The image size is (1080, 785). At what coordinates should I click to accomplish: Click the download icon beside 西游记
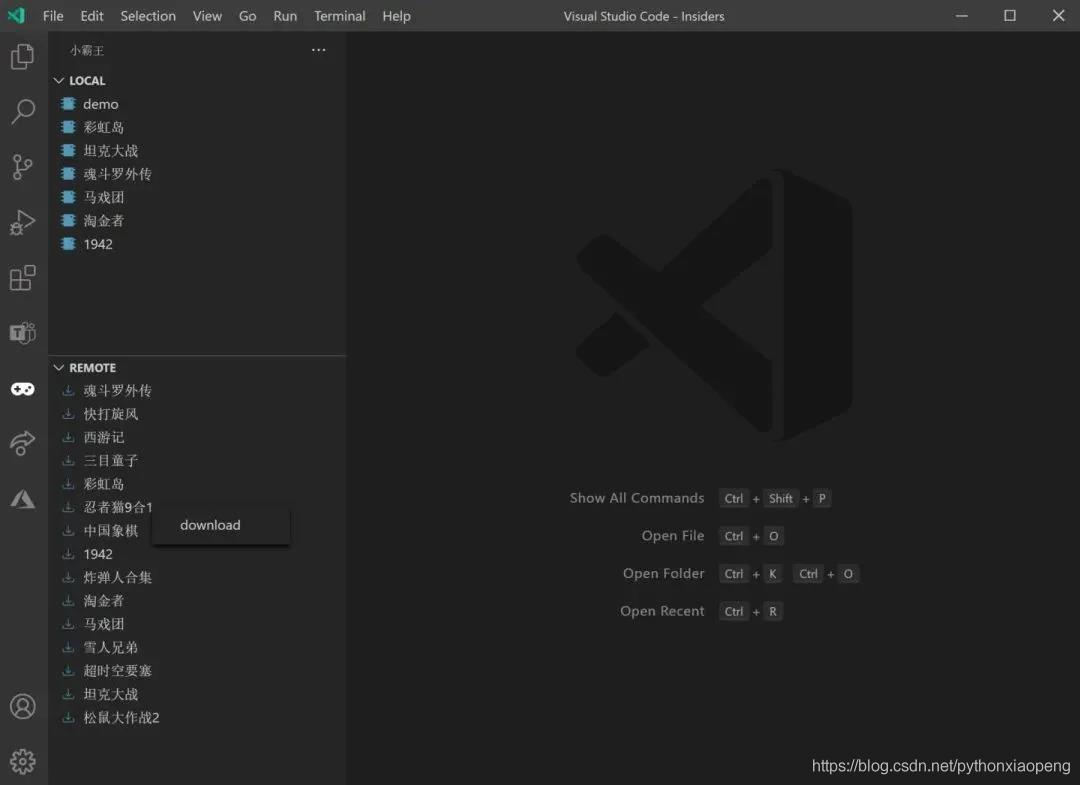click(x=68, y=437)
